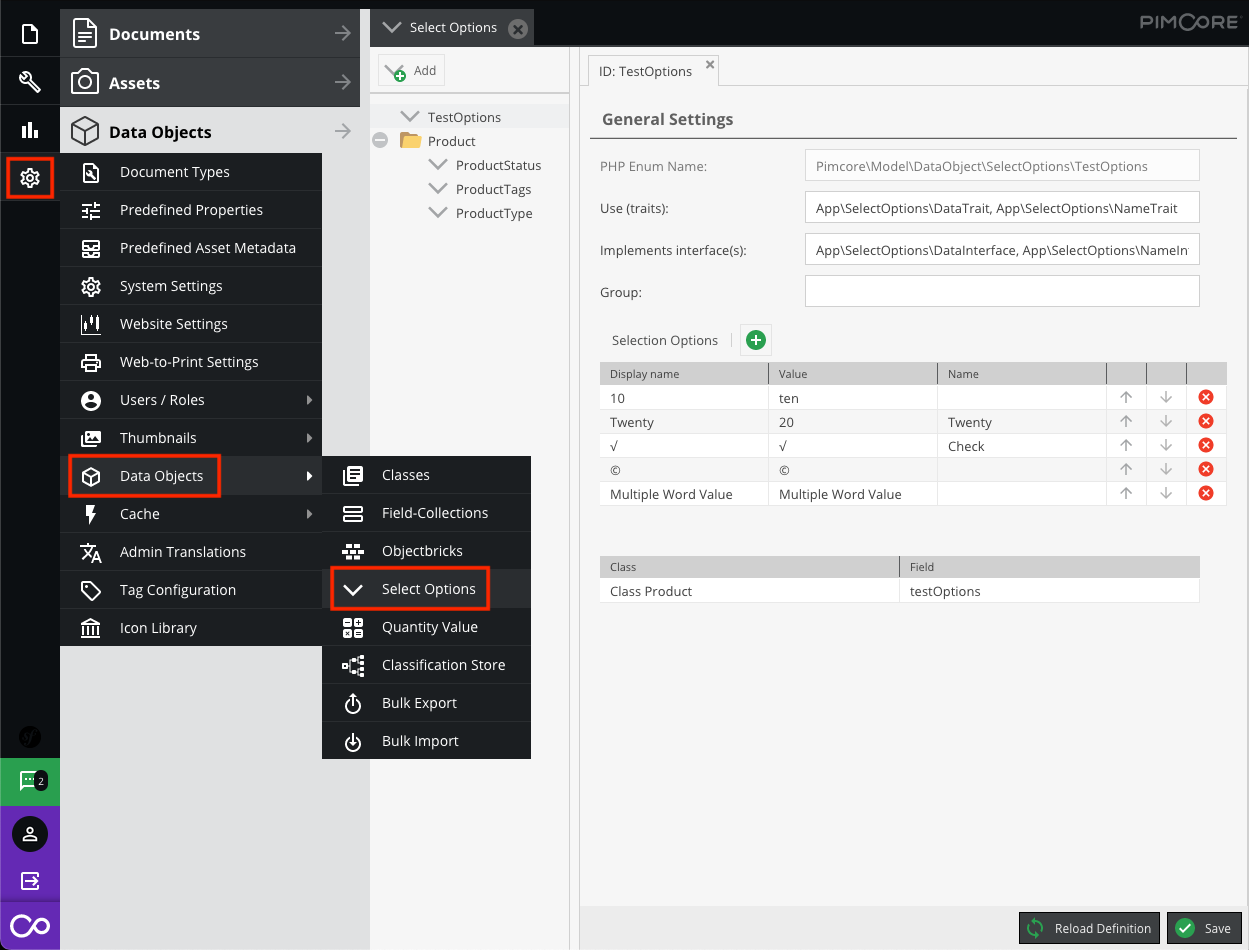
Task: Select ProductType tree item
Action: coord(494,213)
